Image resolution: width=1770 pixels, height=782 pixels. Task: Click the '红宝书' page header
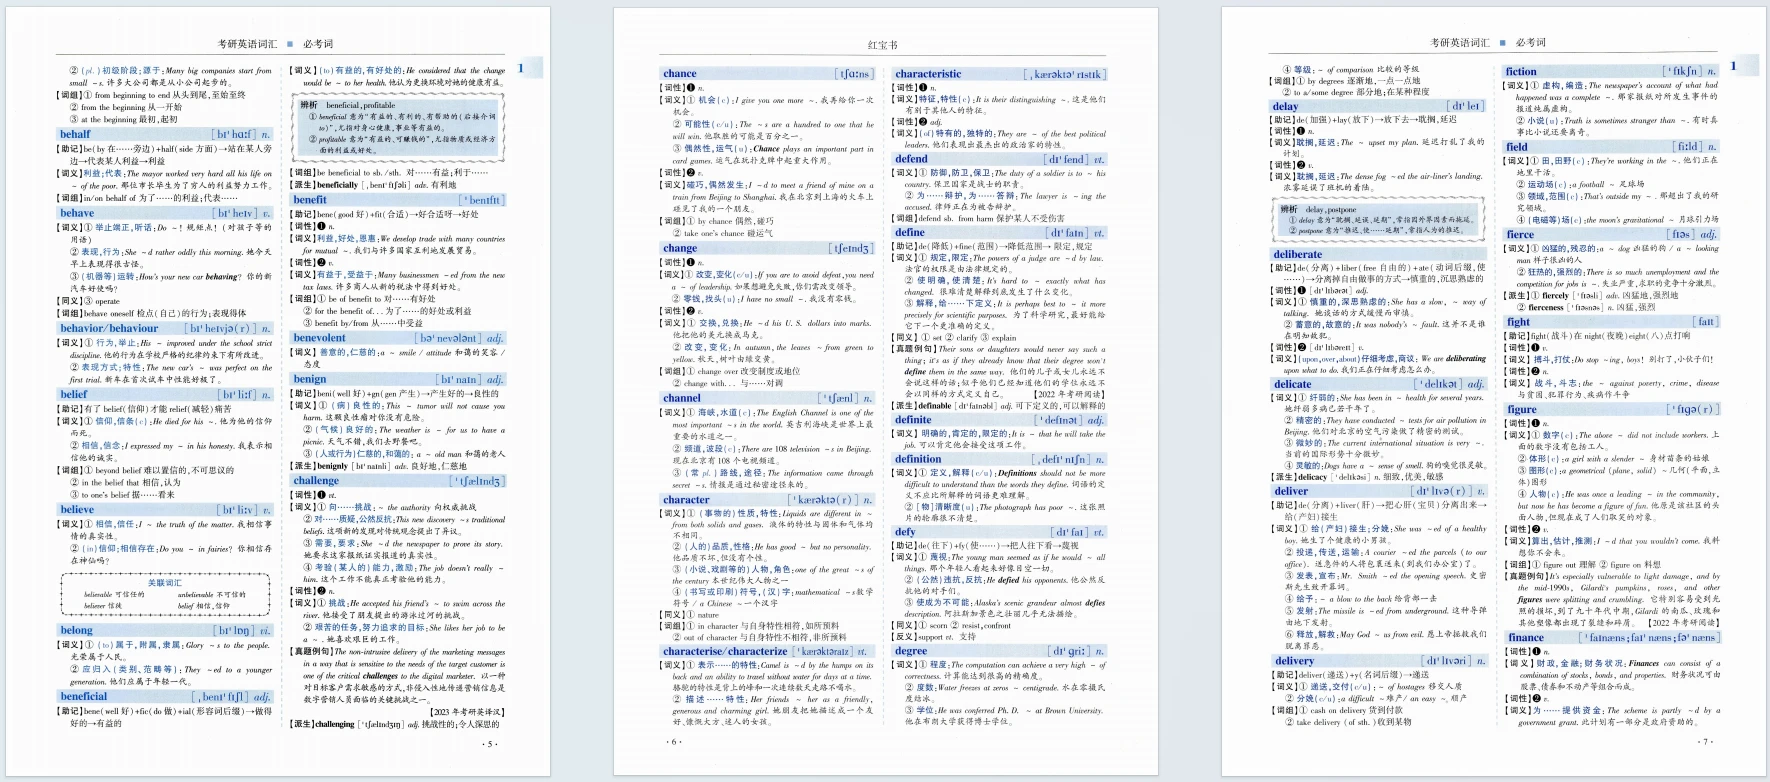coord(883,45)
